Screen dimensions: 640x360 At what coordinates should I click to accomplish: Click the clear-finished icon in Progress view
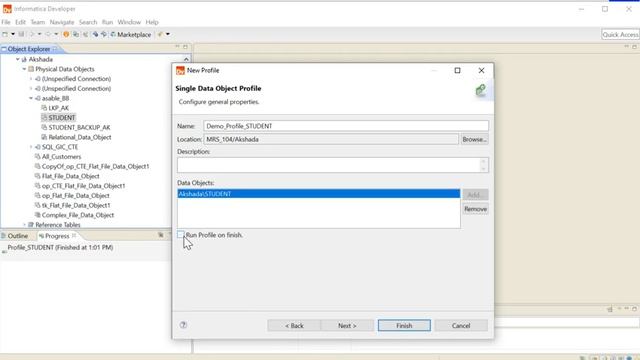pyautogui.click(x=161, y=235)
